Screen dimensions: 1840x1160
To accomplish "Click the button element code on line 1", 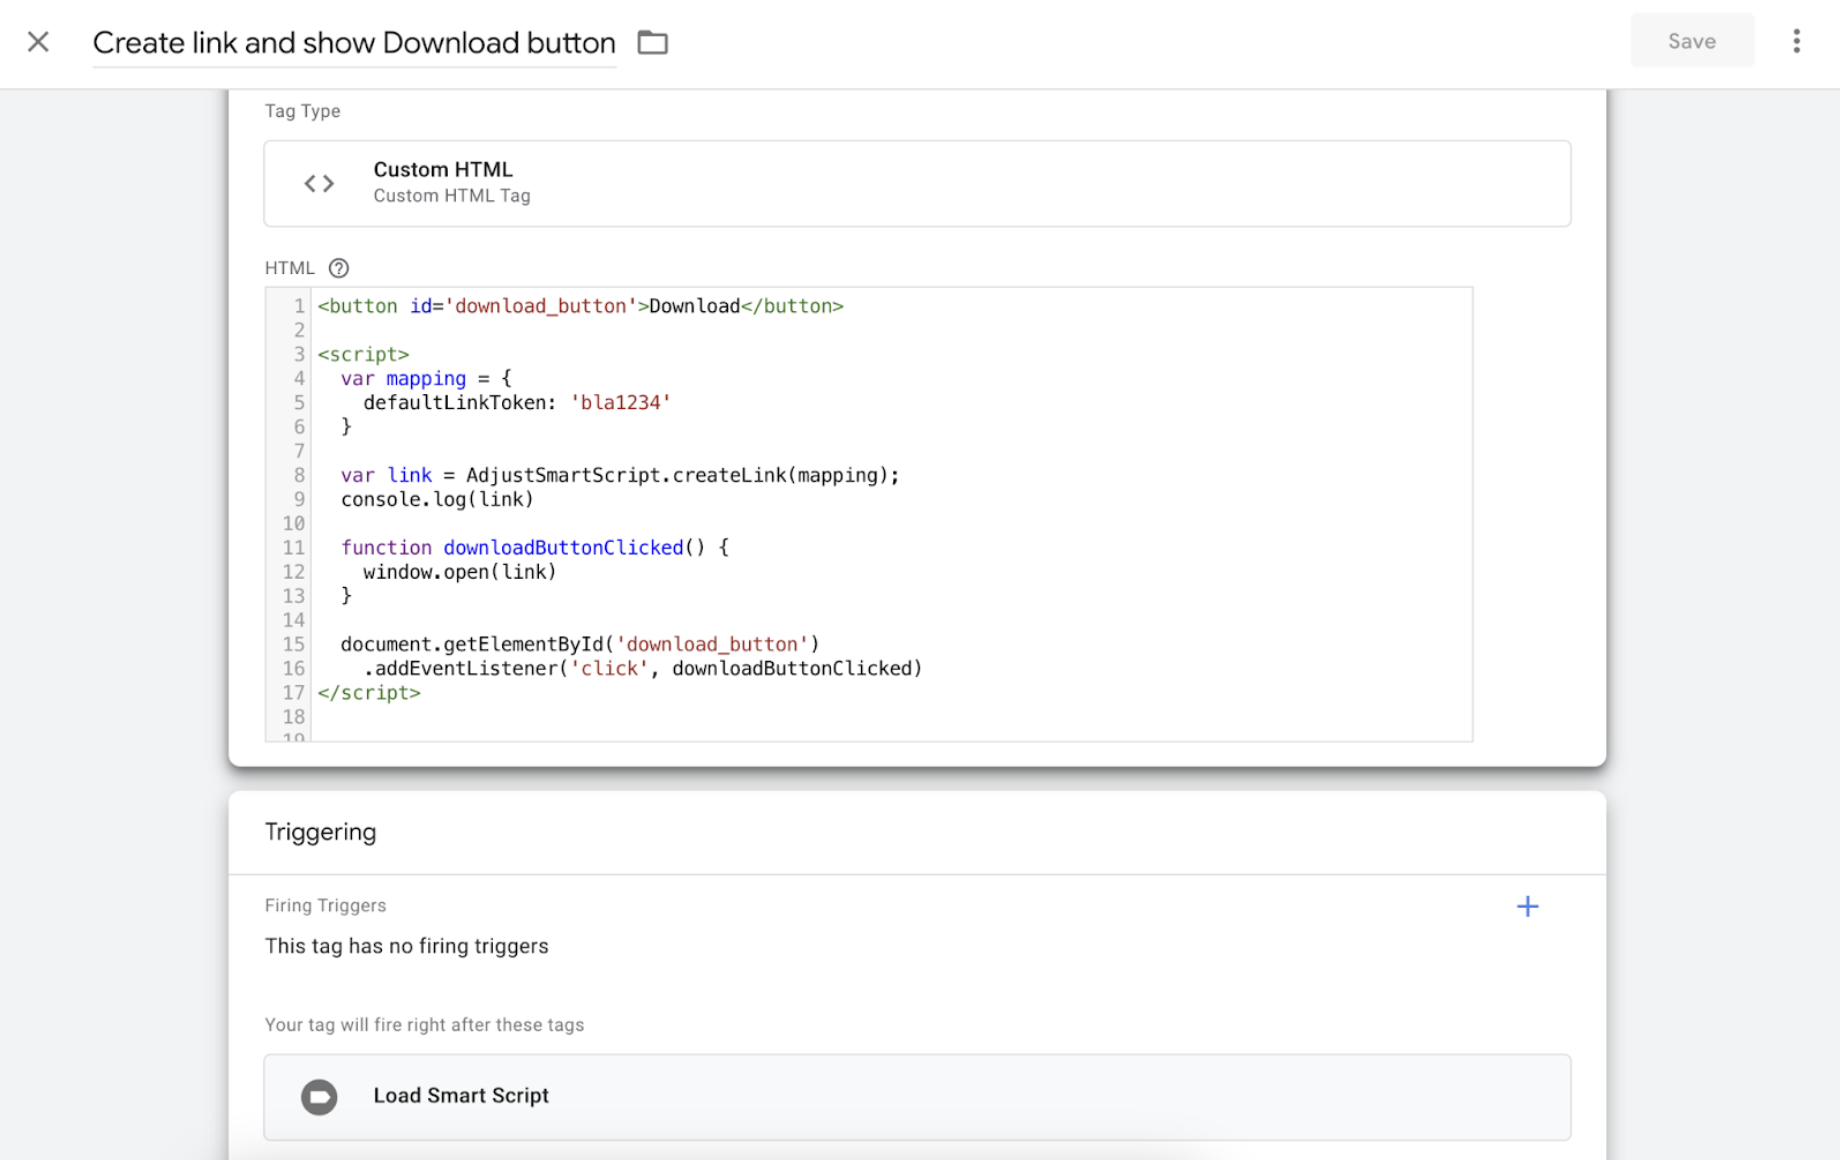I will tap(581, 306).
